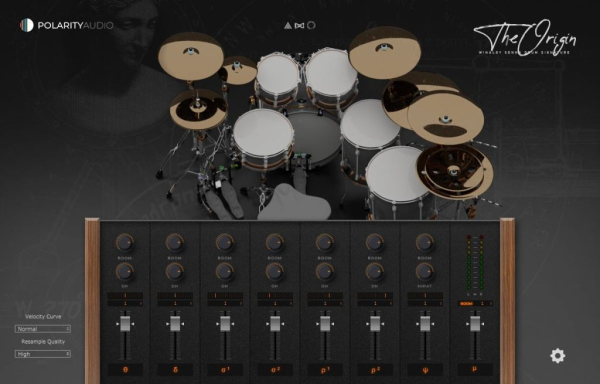Click the OH knob on ρ² channel
The width and height of the screenshot is (600, 384).
click(x=375, y=272)
